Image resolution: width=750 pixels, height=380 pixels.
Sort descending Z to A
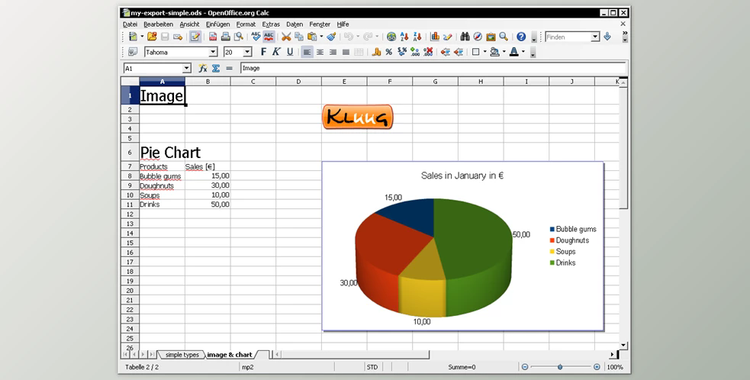coord(417,36)
